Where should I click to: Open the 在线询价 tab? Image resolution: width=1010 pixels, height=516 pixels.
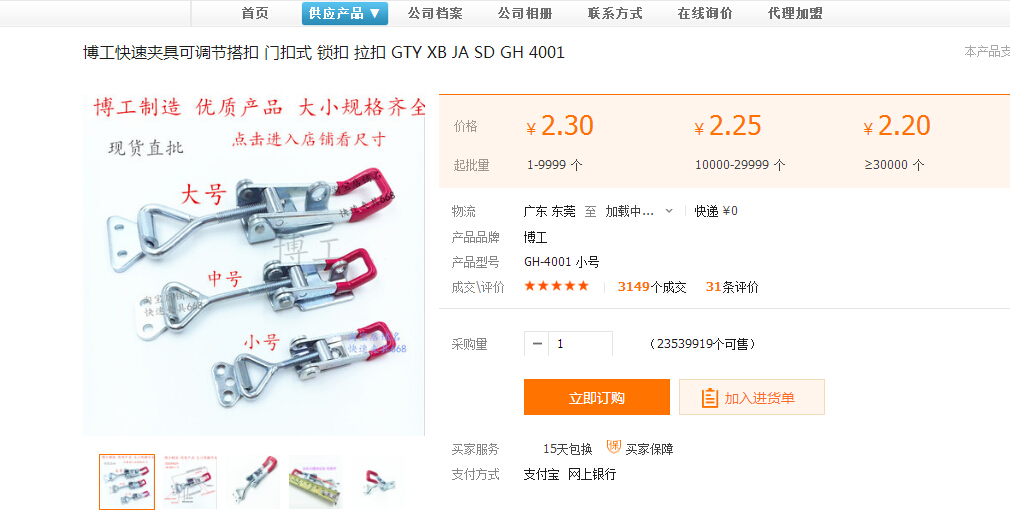click(705, 14)
